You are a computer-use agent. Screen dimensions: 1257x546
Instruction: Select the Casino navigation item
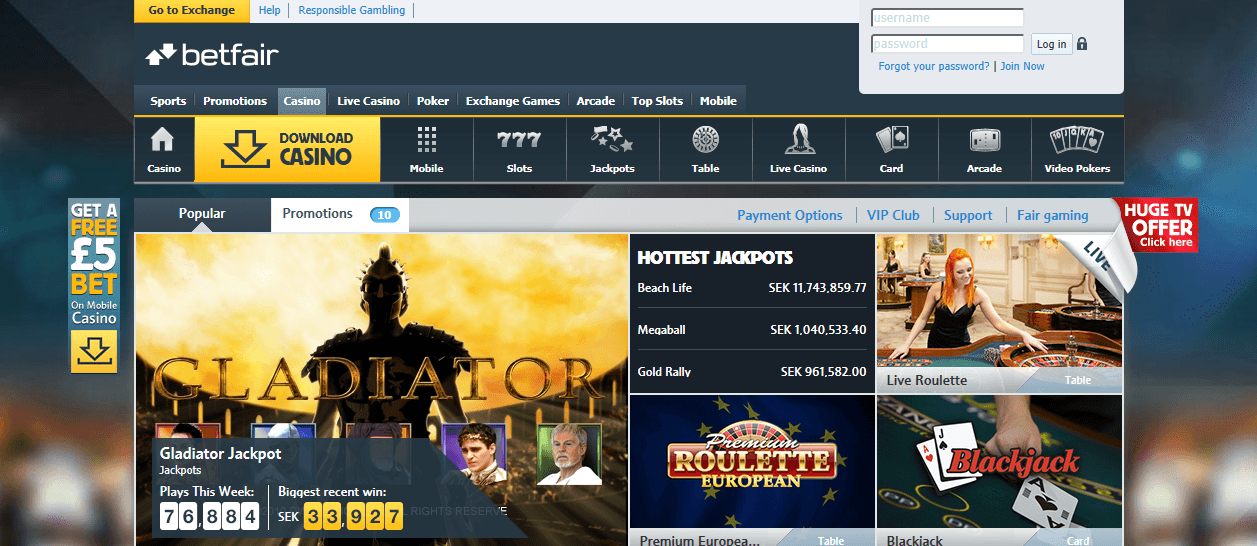point(302,101)
